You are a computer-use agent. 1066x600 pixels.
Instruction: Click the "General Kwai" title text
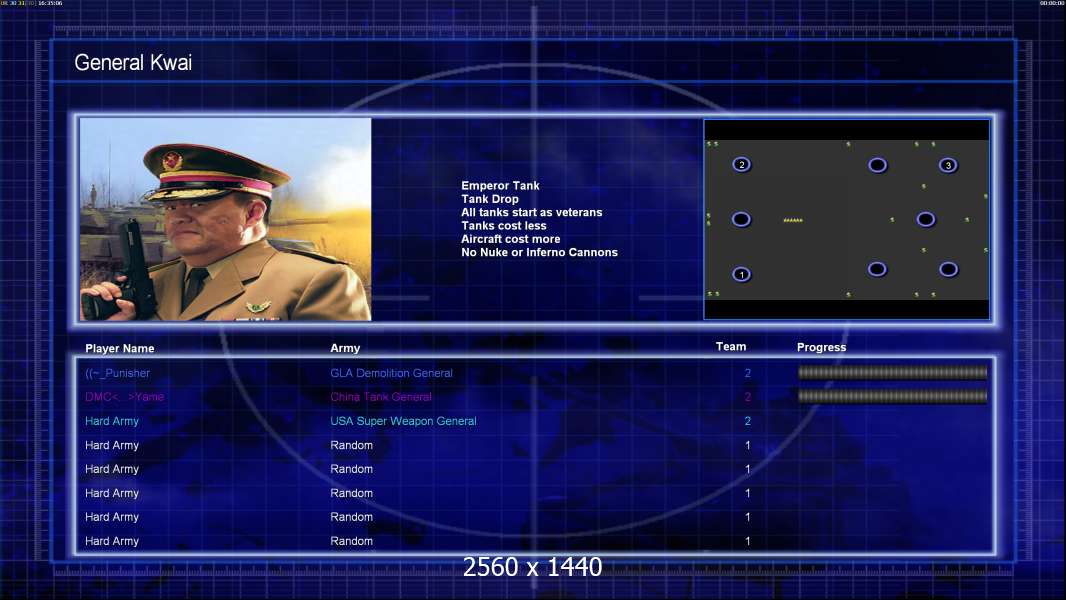[133, 63]
